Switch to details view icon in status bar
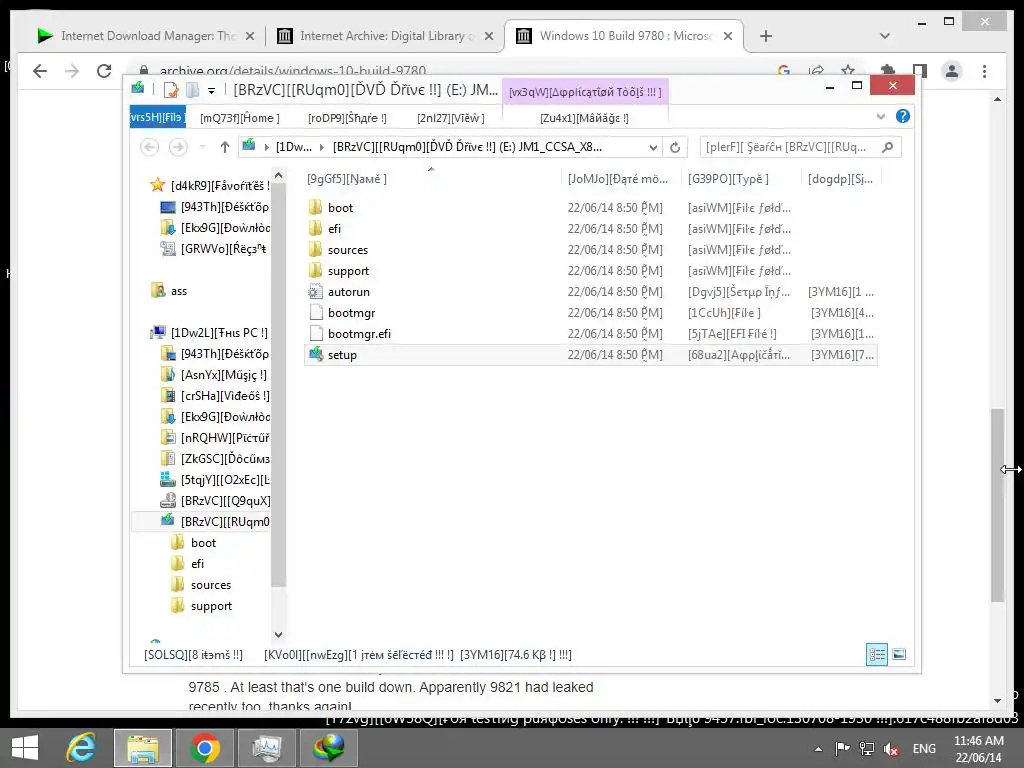Screen dimensions: 1024x768 coord(876,654)
